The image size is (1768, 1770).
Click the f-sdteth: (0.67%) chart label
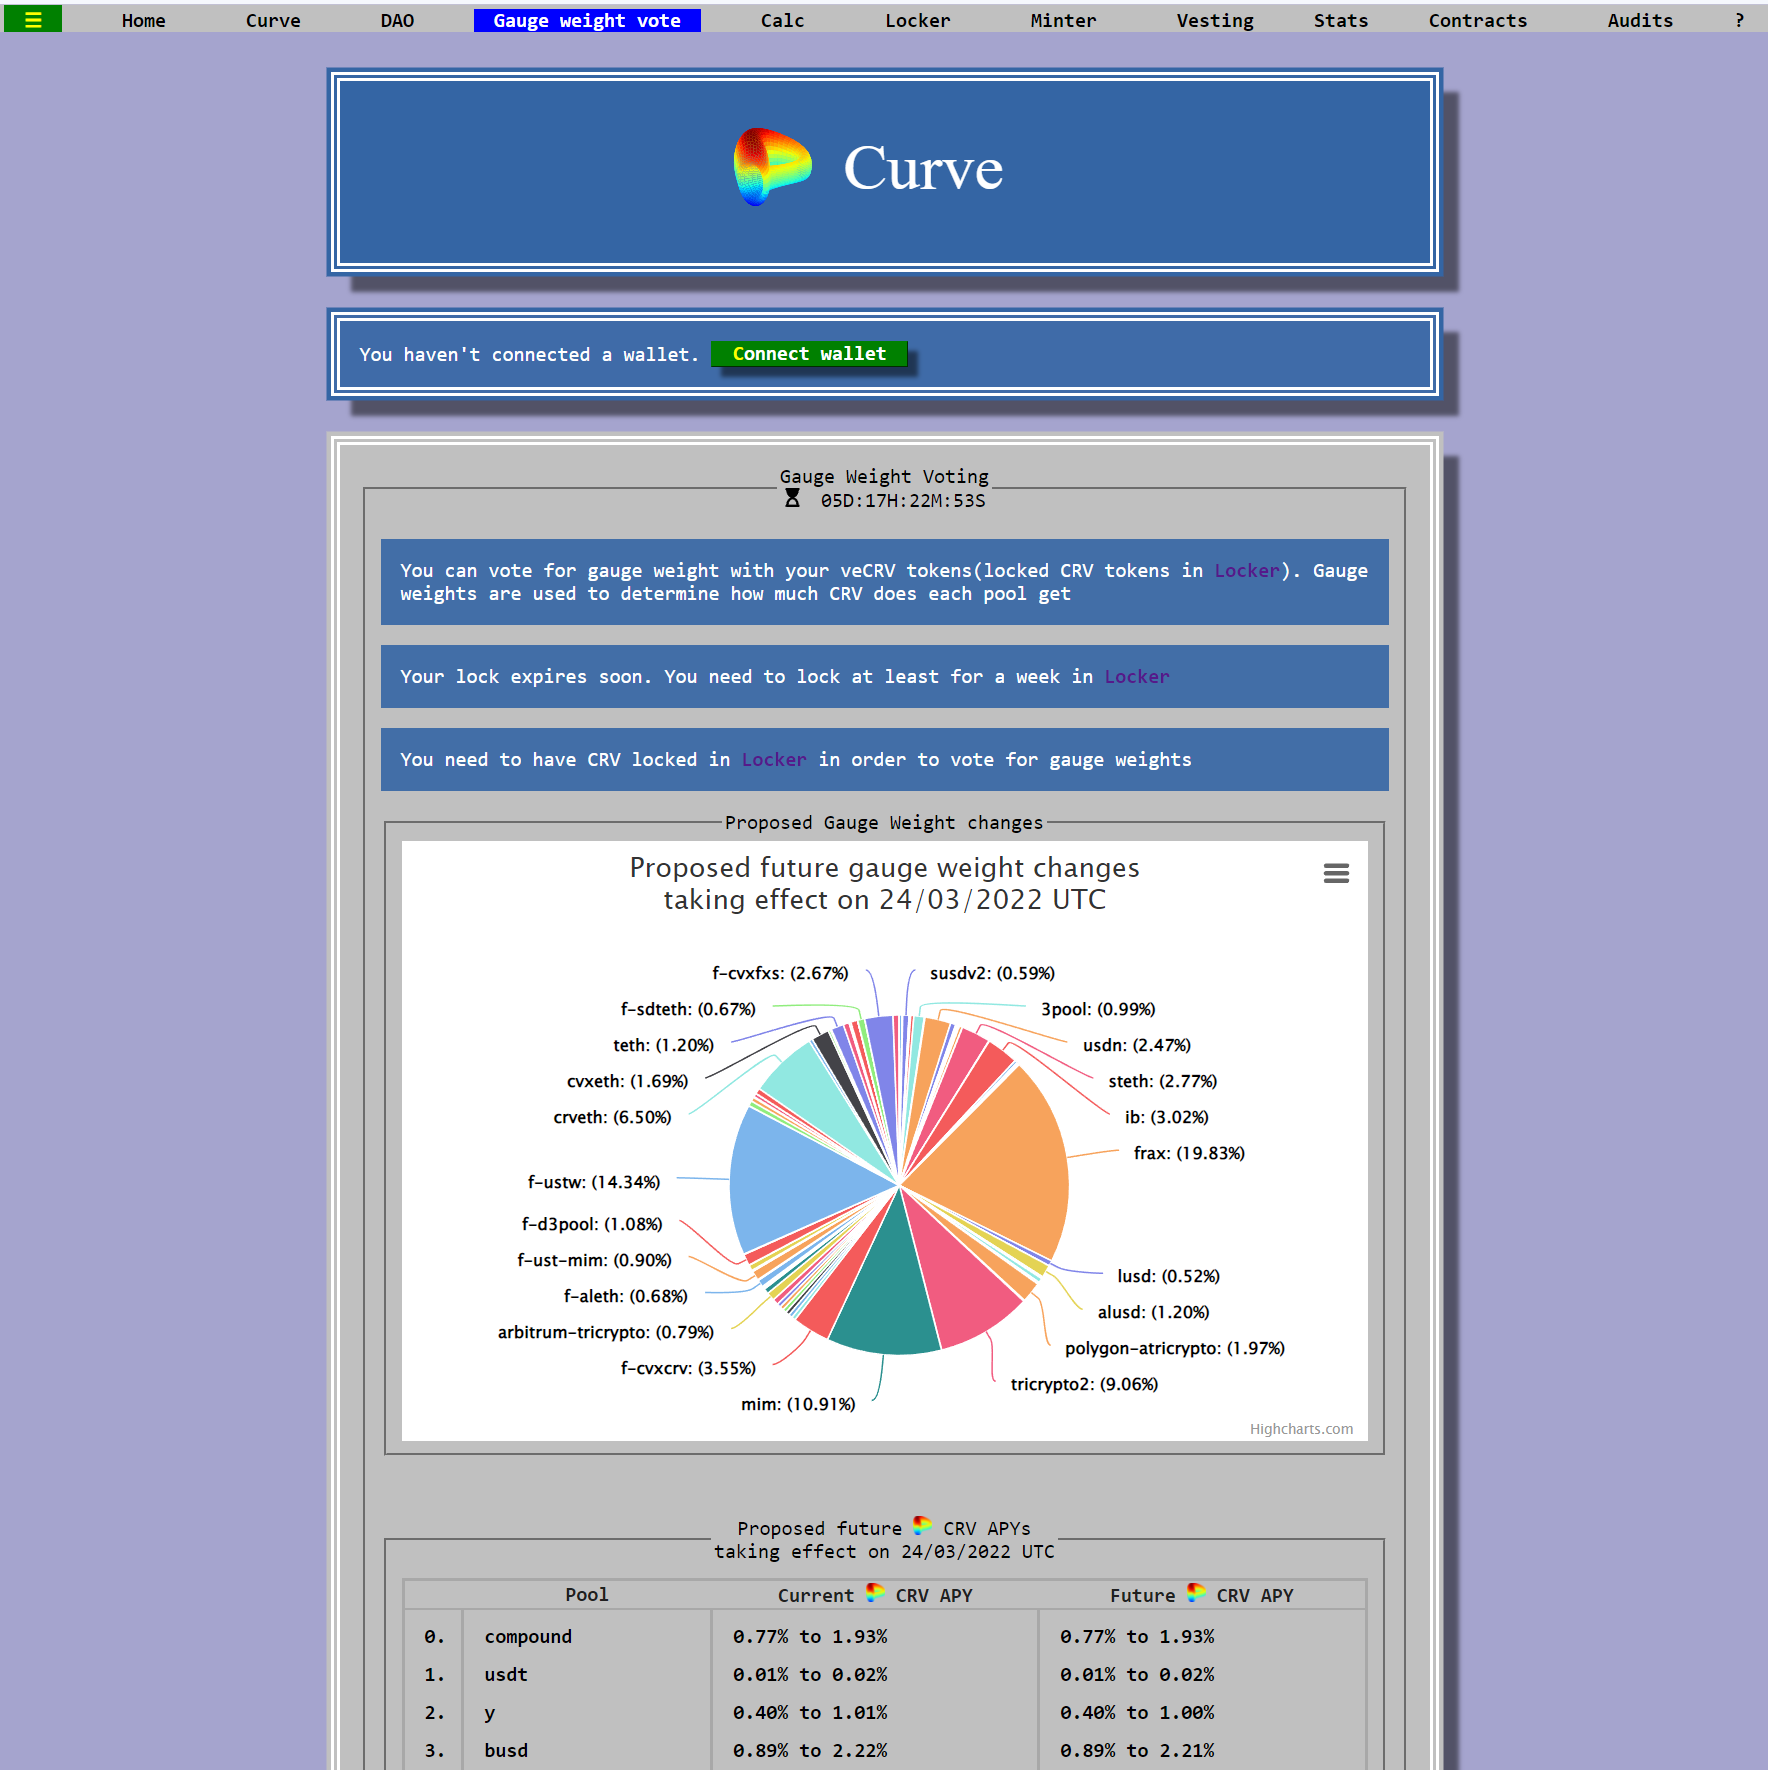(x=688, y=1009)
